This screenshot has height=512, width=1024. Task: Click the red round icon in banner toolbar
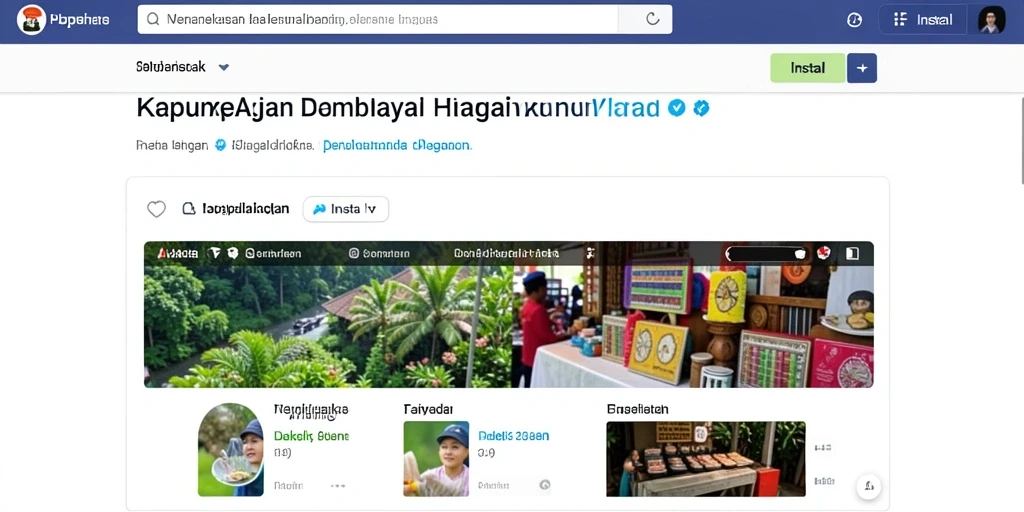point(824,253)
